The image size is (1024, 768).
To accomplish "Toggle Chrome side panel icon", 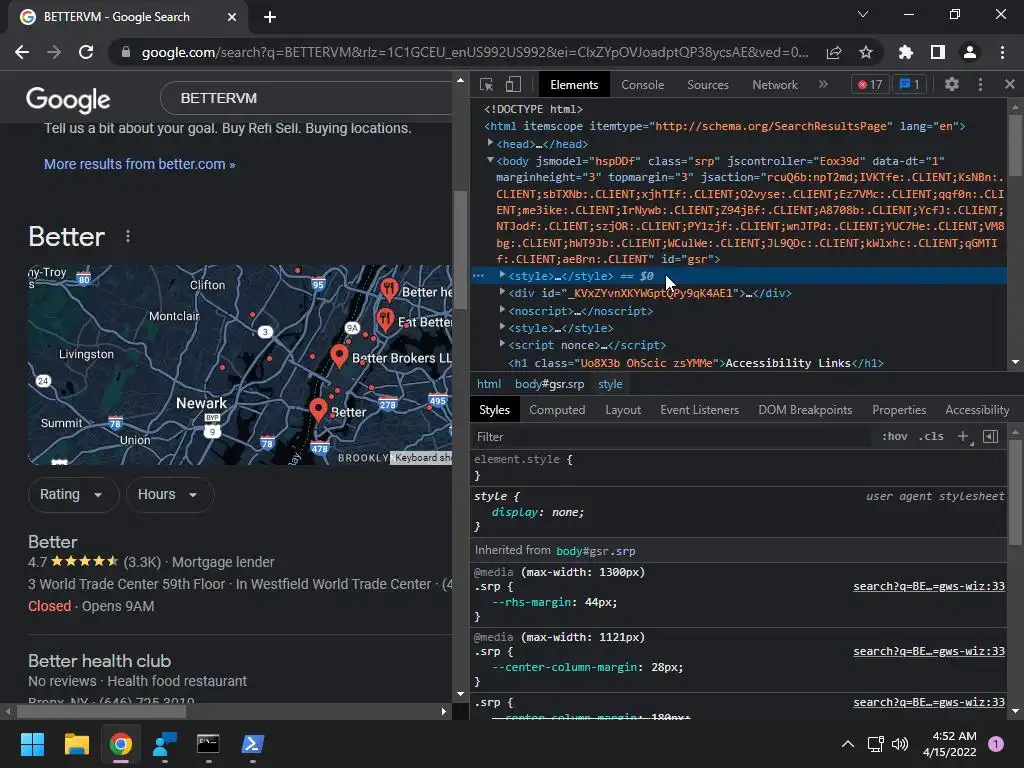I will point(938,53).
